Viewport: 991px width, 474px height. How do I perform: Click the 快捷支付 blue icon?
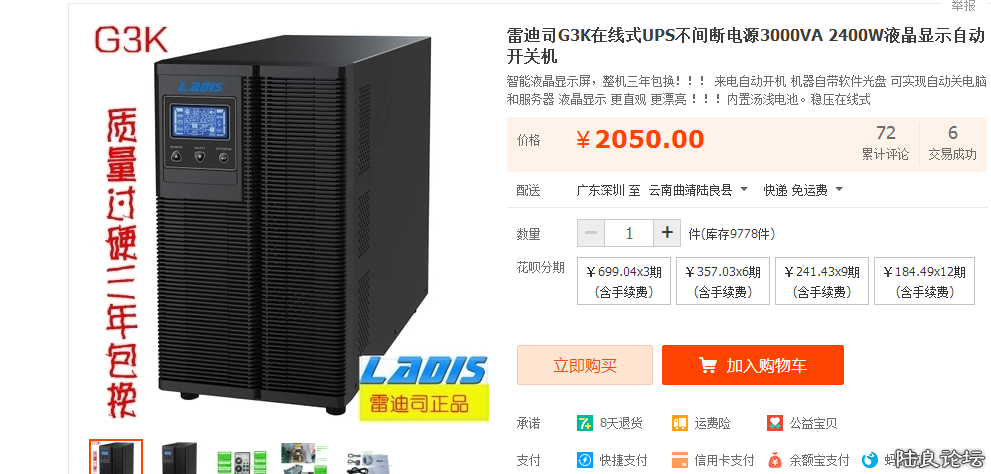coord(585,459)
